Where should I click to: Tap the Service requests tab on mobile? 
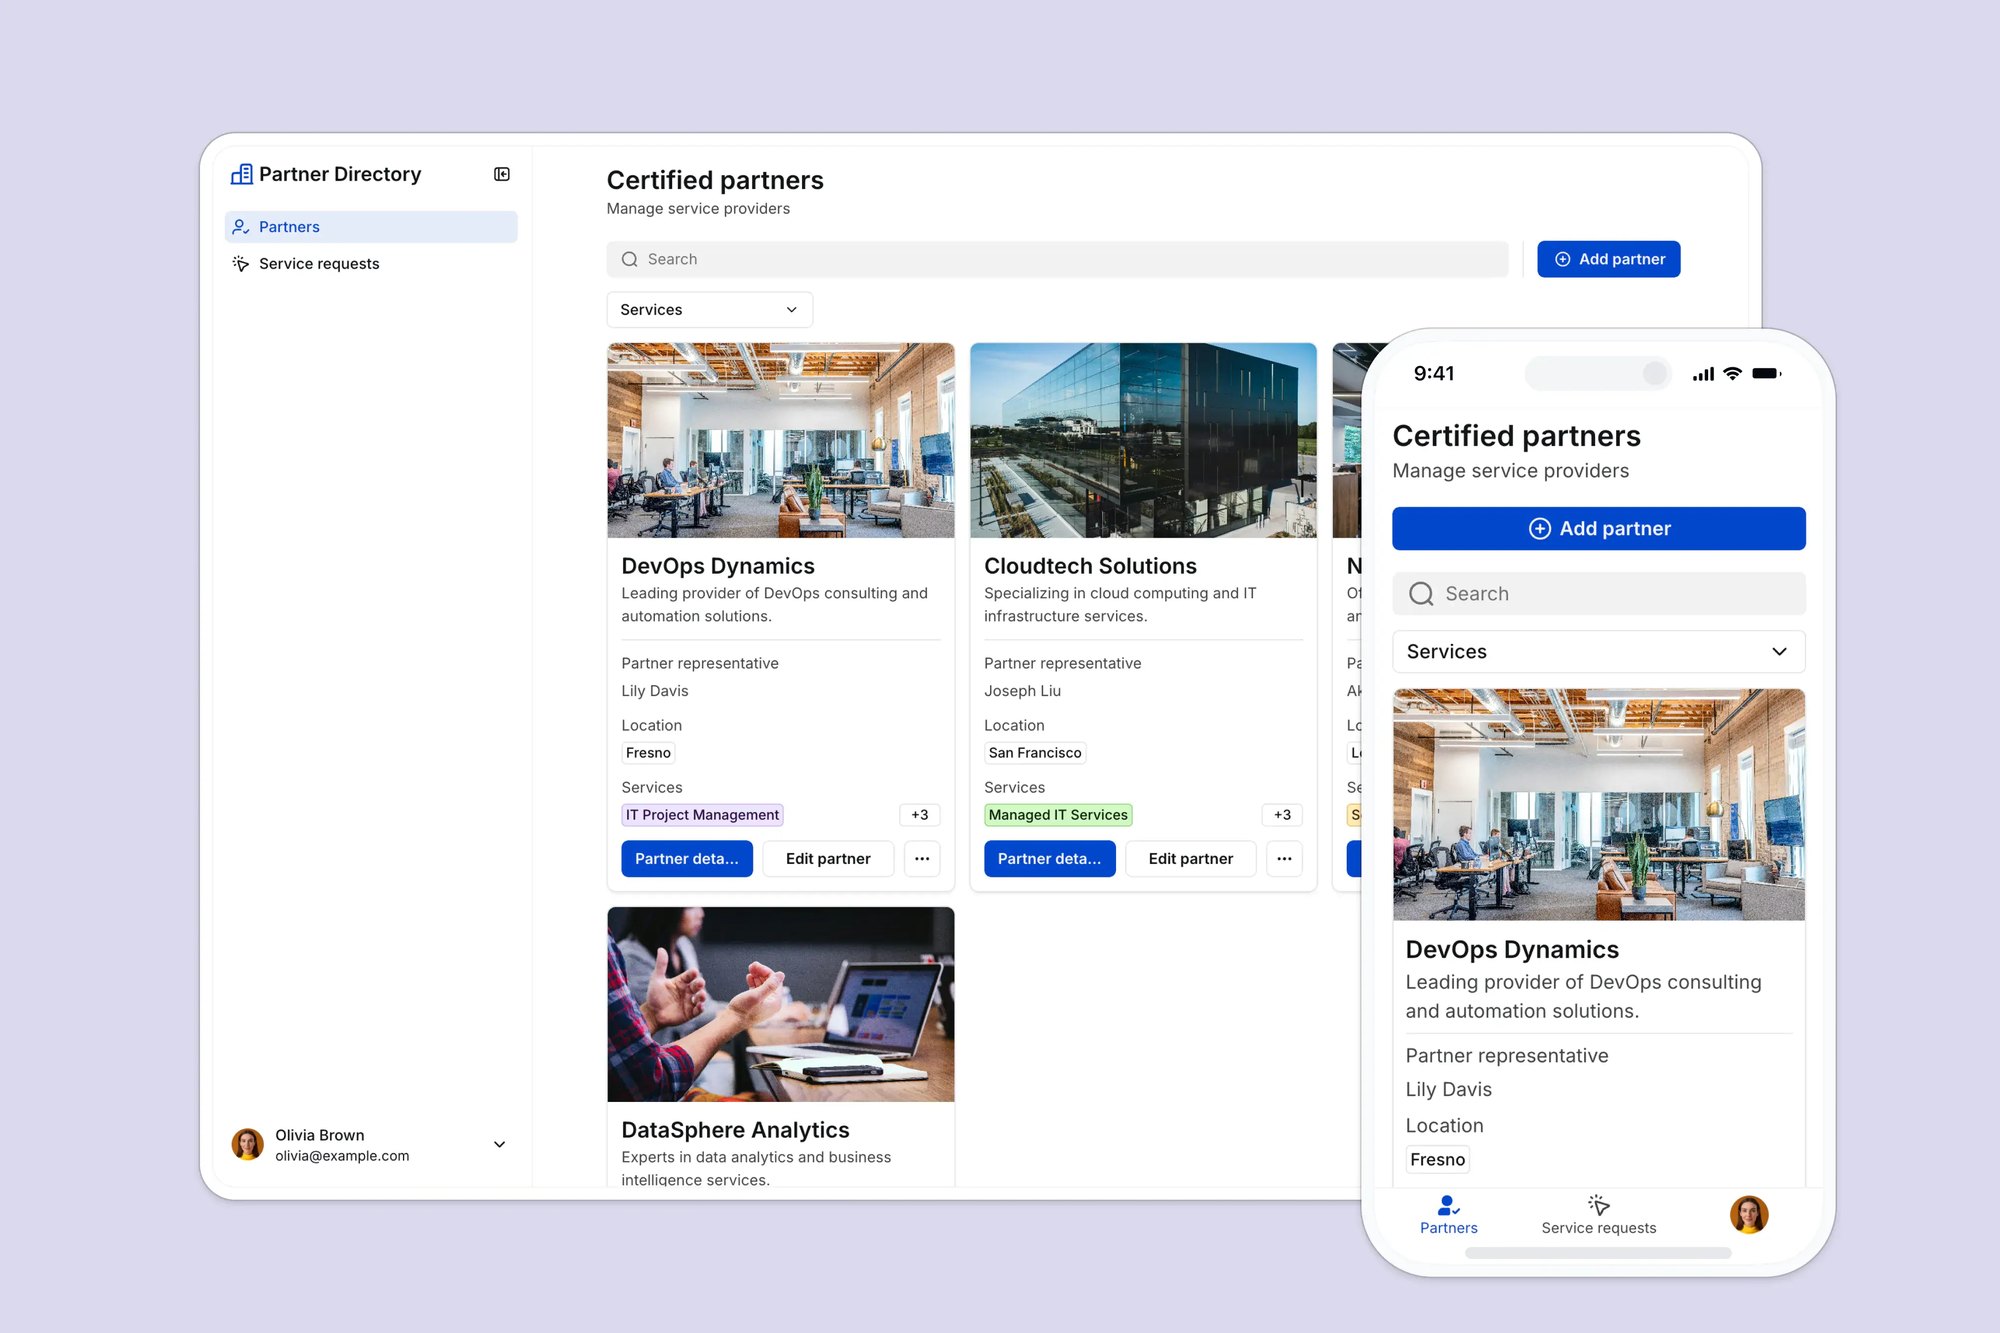coord(1598,1215)
